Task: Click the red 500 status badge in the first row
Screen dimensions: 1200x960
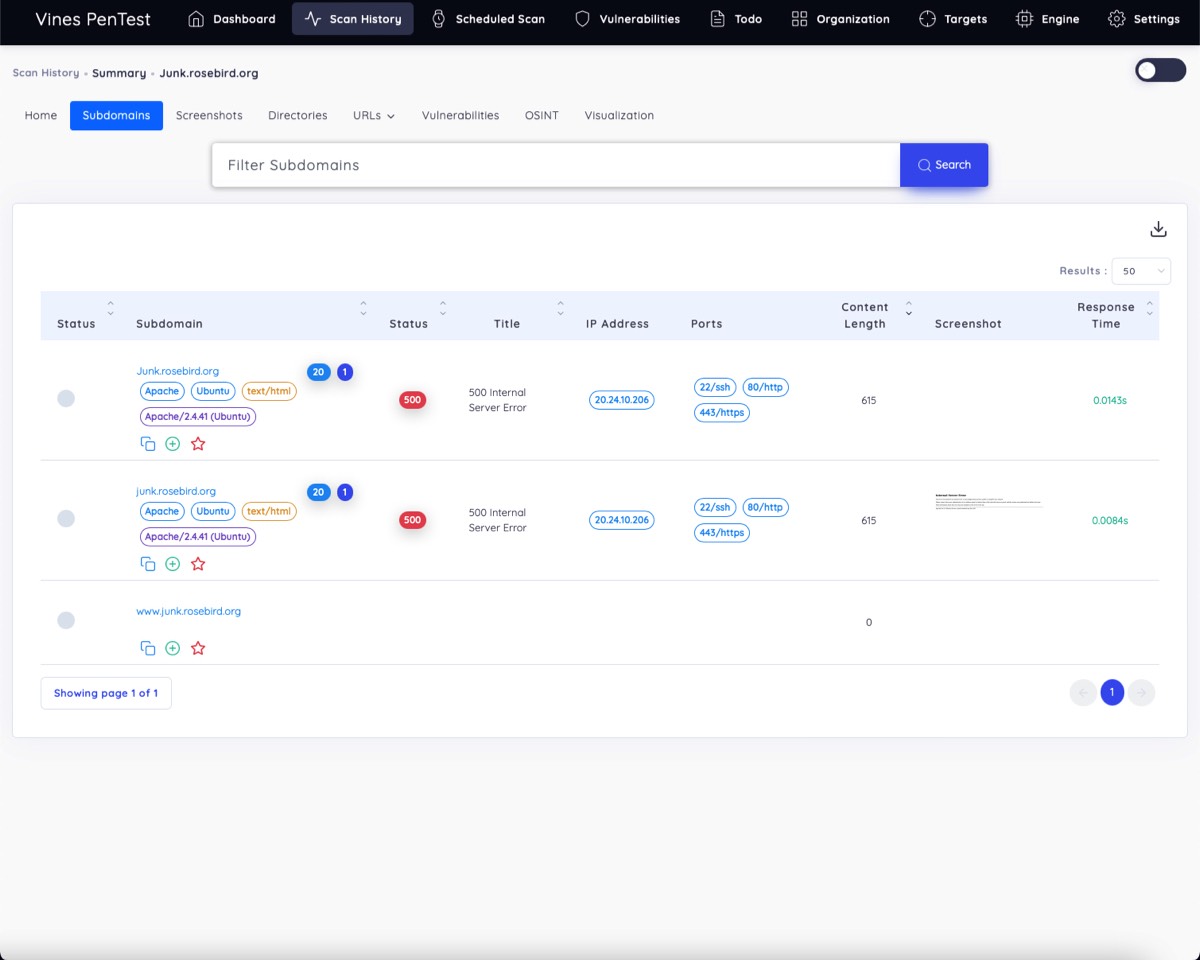Action: tap(412, 400)
